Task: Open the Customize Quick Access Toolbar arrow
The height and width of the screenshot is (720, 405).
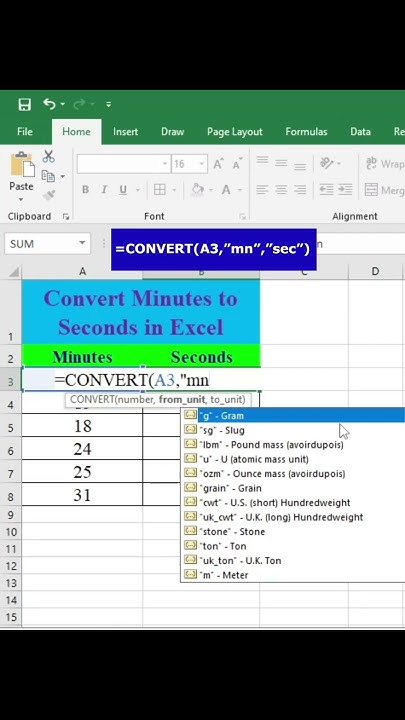Action: (x=108, y=105)
